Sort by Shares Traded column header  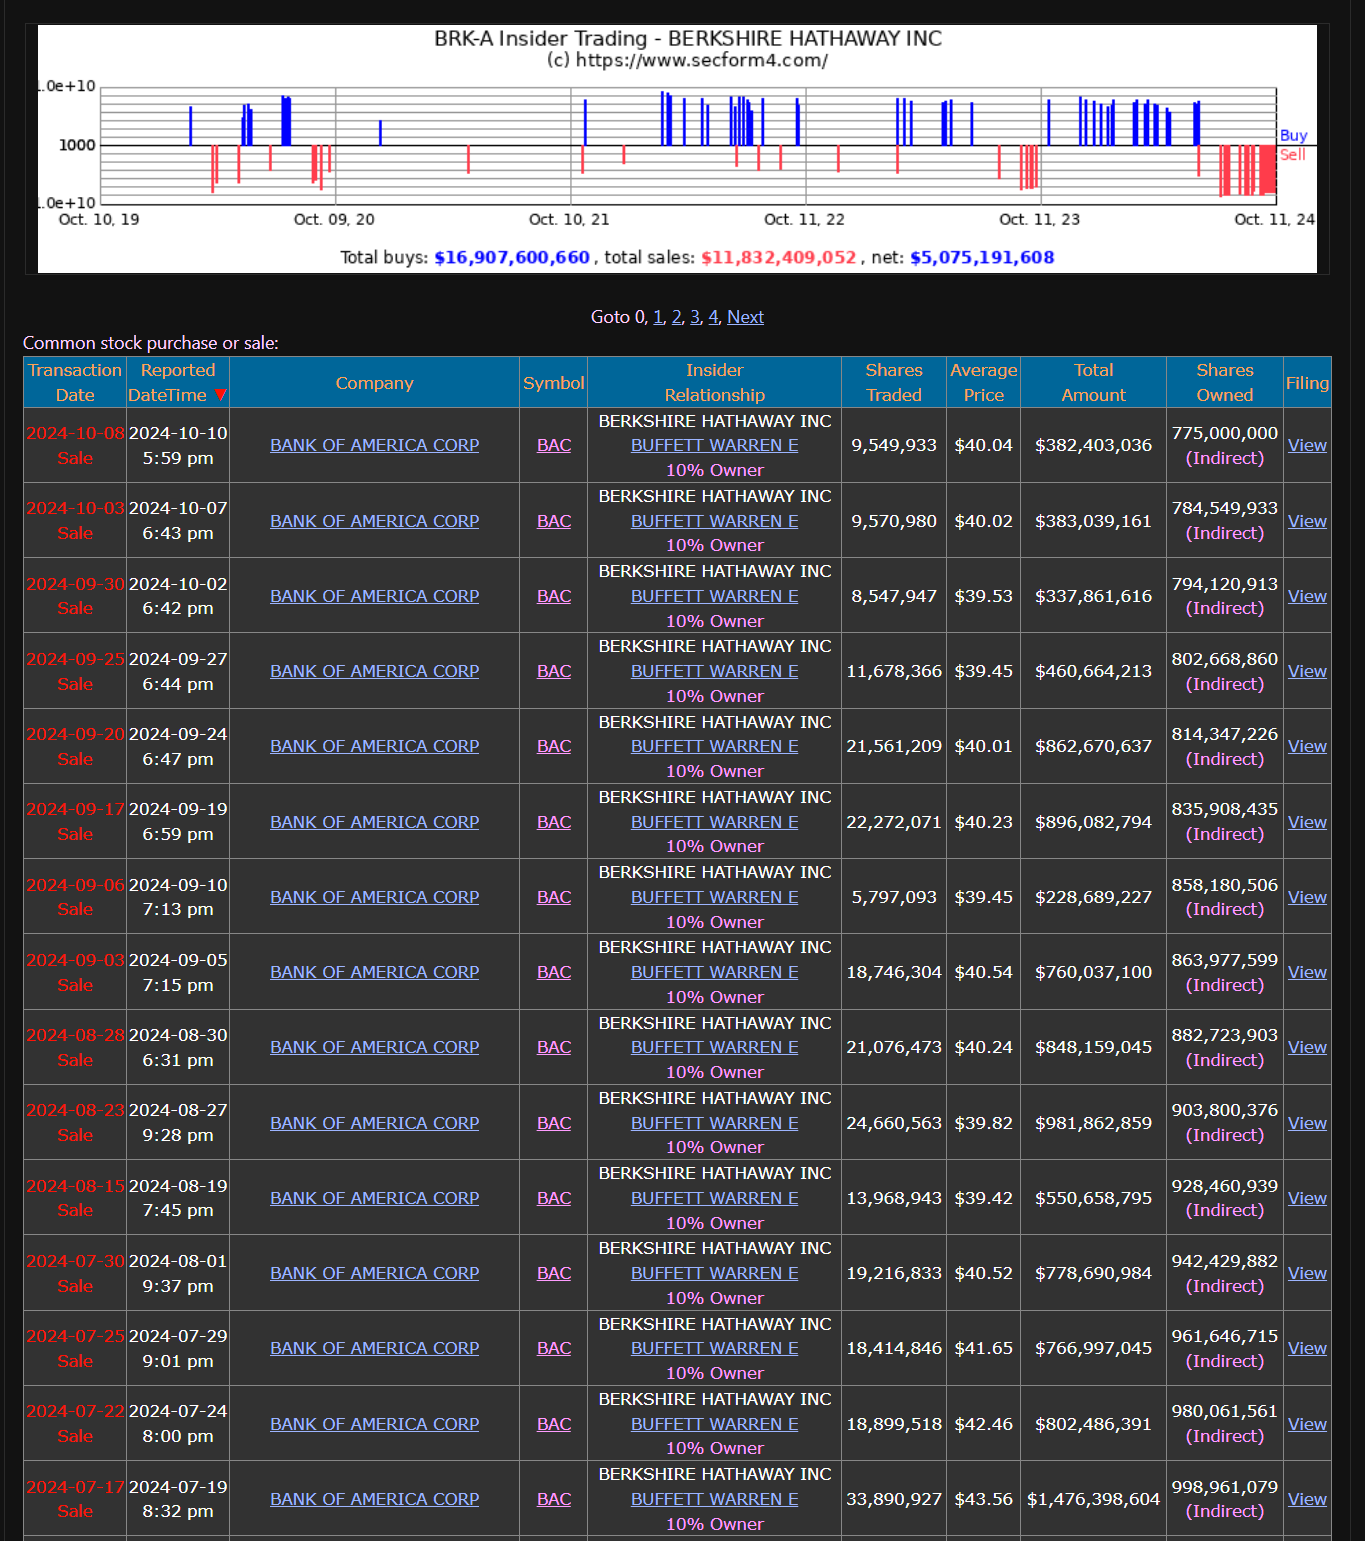pos(894,383)
